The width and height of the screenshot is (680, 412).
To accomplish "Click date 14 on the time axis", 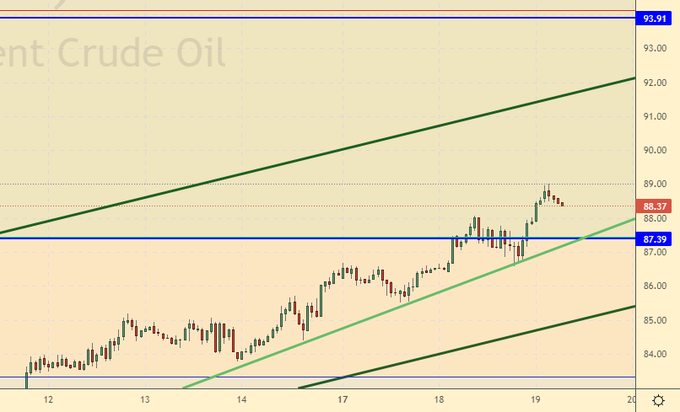I will point(242,400).
